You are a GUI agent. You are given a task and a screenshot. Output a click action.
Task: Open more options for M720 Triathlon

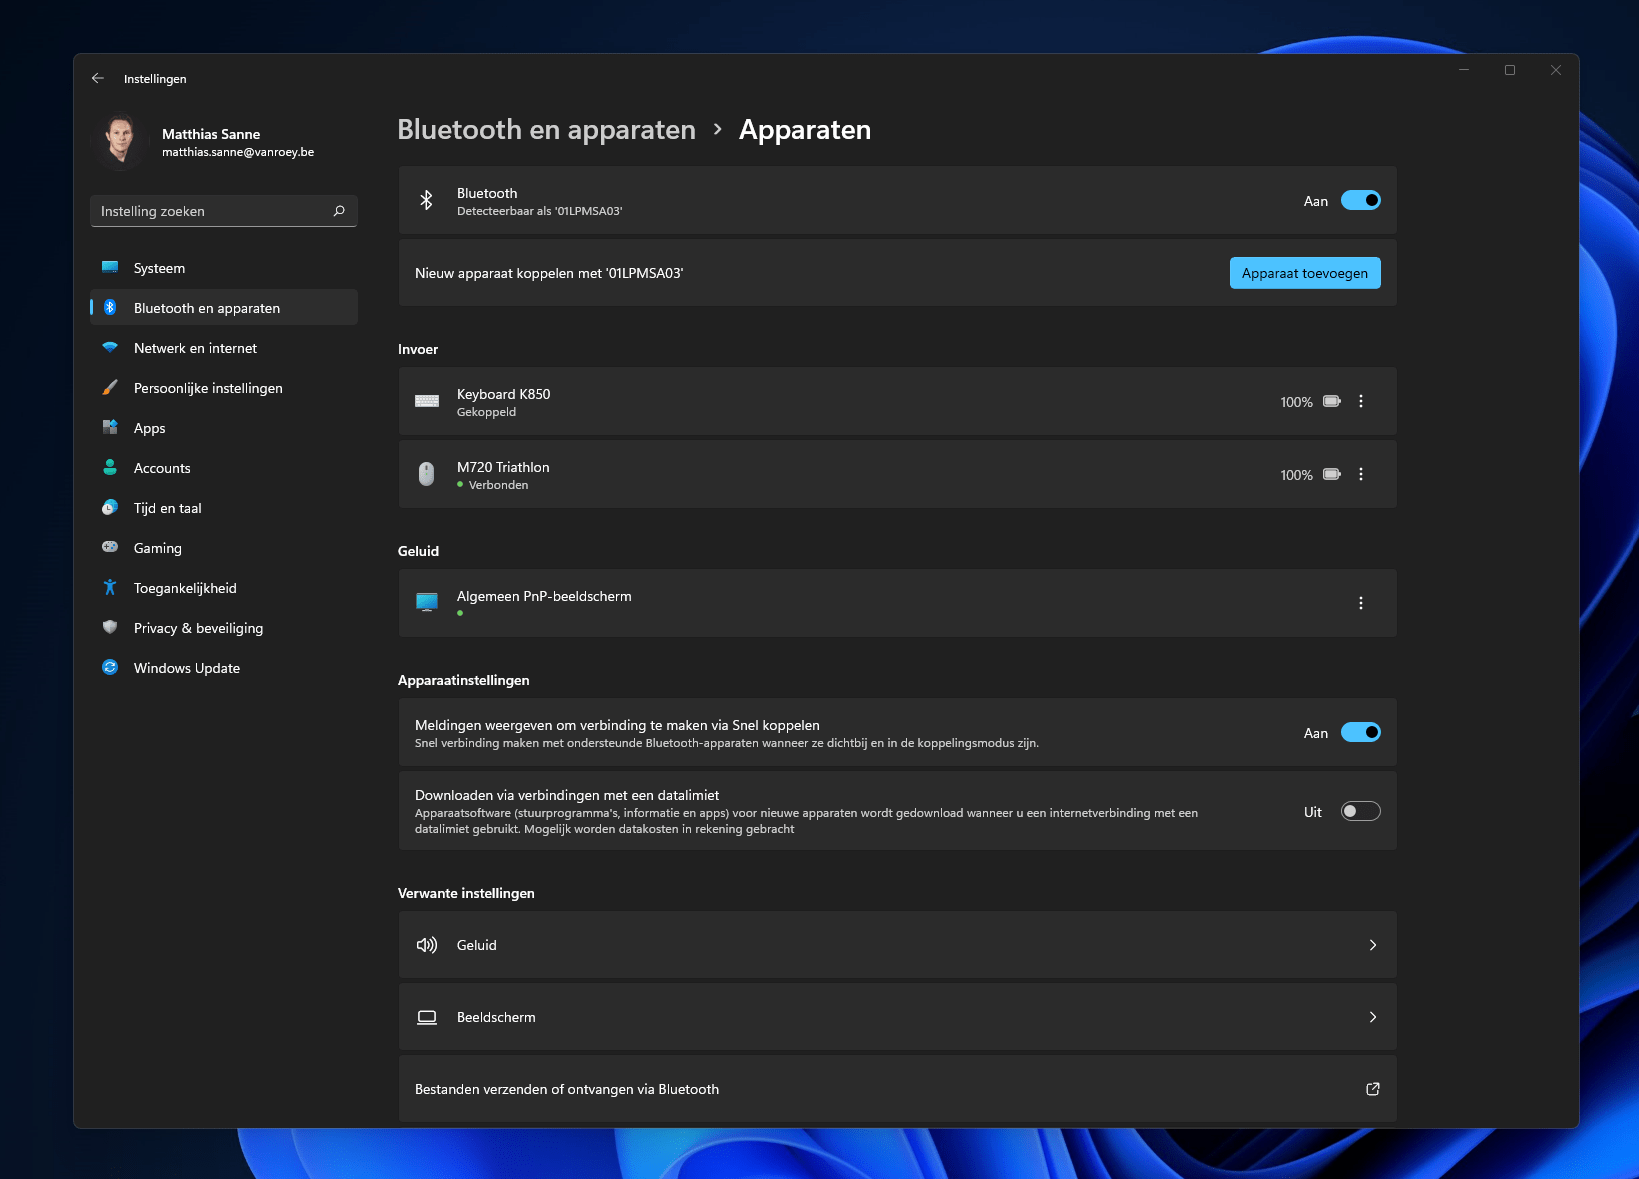[1361, 474]
